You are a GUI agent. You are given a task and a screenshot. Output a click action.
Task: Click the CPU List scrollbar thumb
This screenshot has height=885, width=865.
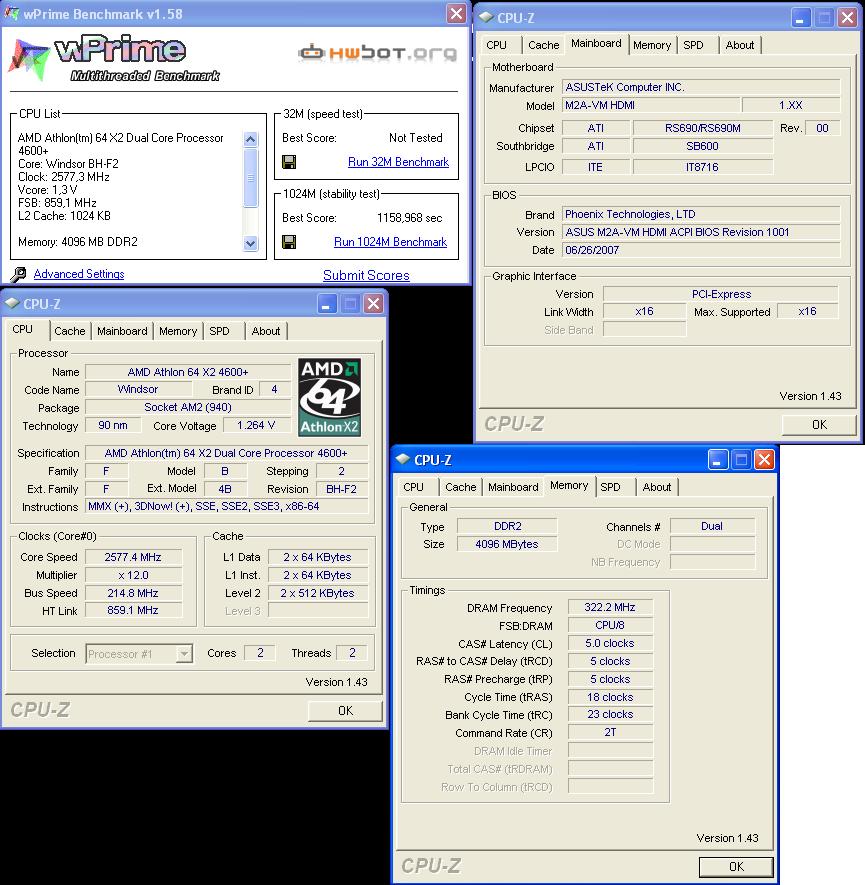tap(251, 178)
